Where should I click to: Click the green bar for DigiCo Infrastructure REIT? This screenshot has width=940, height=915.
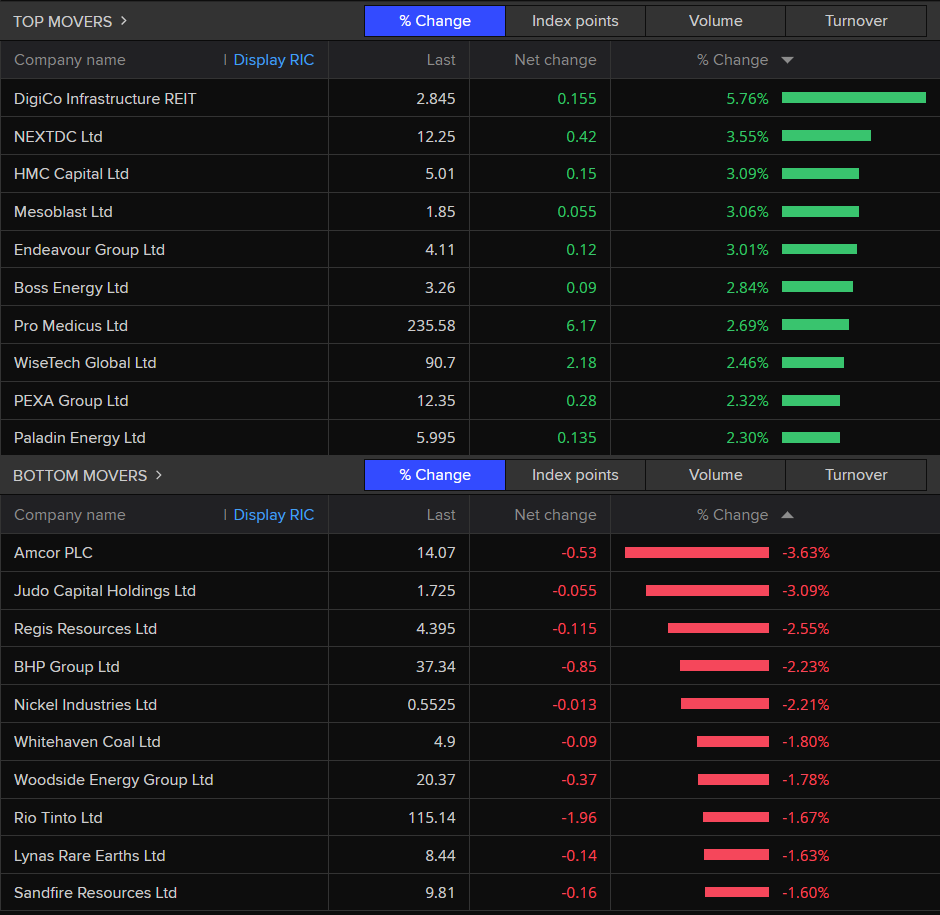pyautogui.click(x=854, y=98)
